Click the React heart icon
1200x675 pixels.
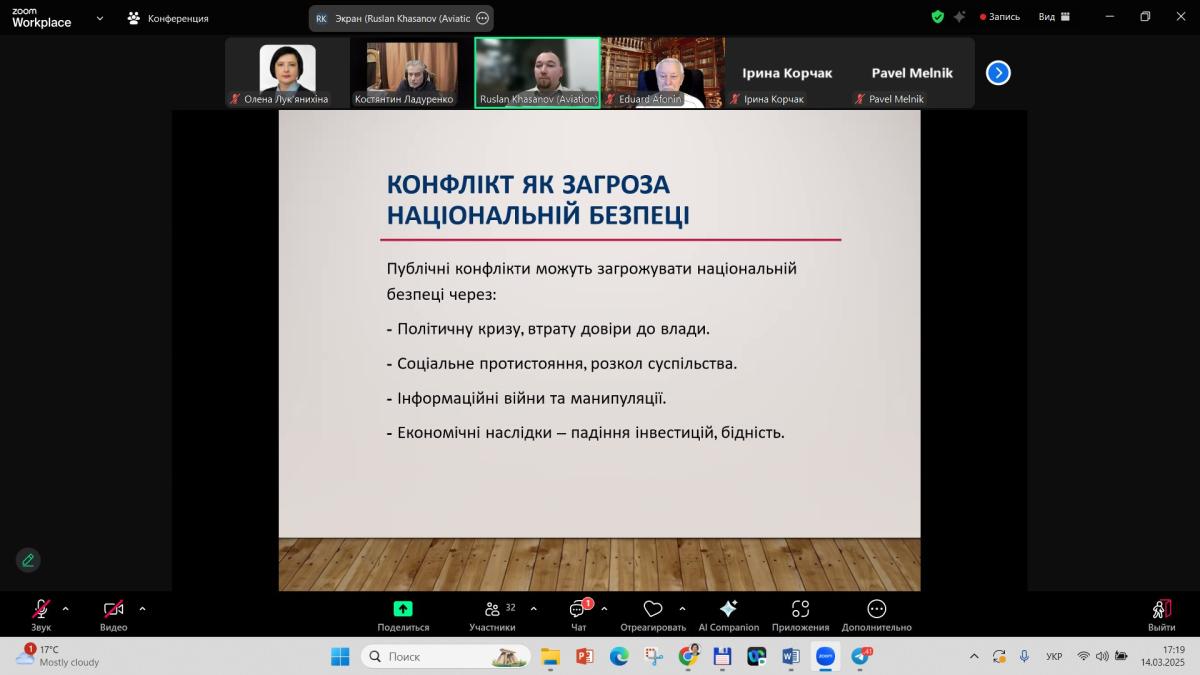(653, 609)
